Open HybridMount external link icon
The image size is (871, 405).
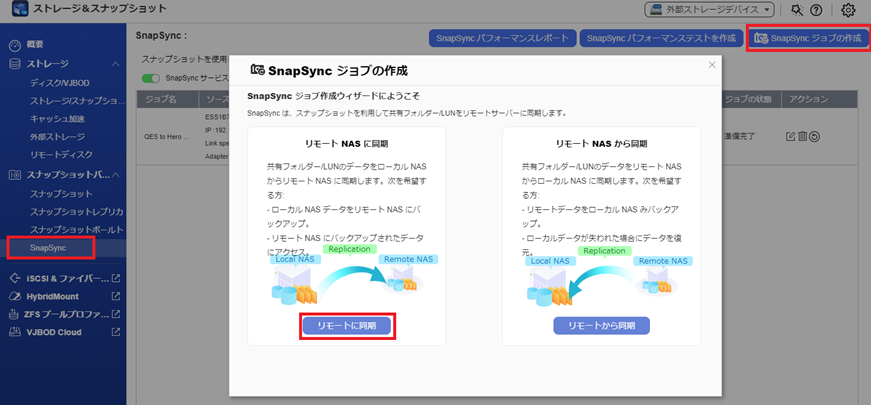pos(116,297)
